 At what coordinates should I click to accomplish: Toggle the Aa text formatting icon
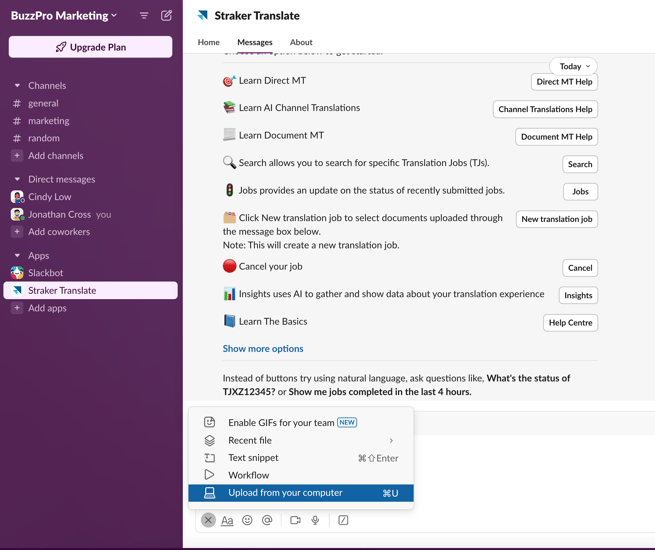[227, 520]
